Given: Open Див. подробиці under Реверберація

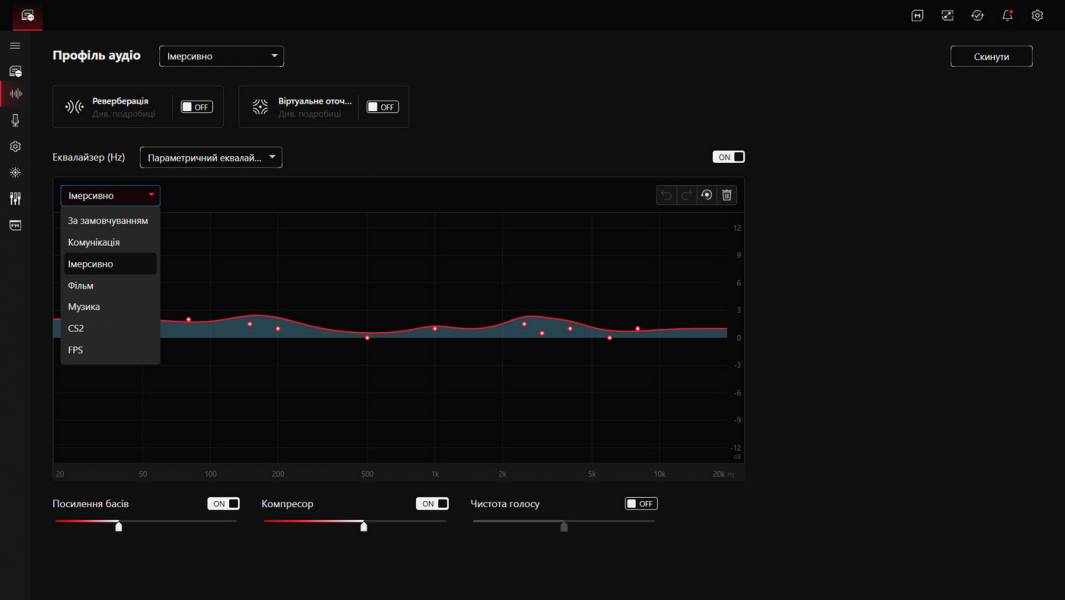Looking at the screenshot, I should 124,114.
